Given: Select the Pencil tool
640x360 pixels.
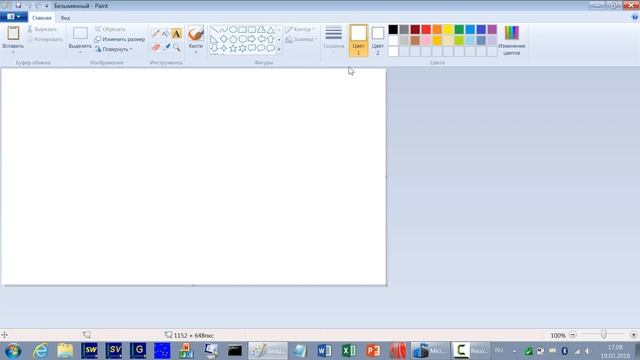Looking at the screenshot, I should click(156, 33).
